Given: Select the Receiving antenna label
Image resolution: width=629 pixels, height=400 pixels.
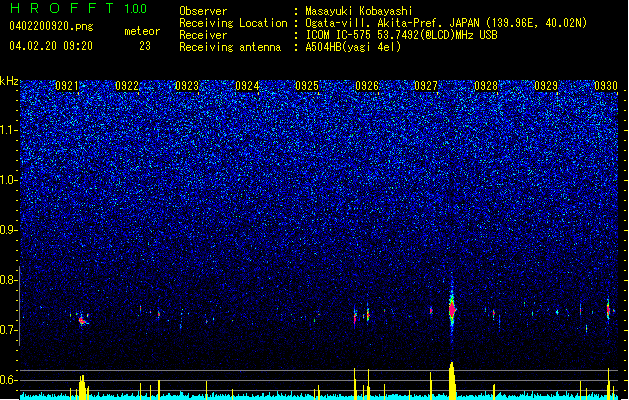Looking at the screenshot, I should 230,47.
